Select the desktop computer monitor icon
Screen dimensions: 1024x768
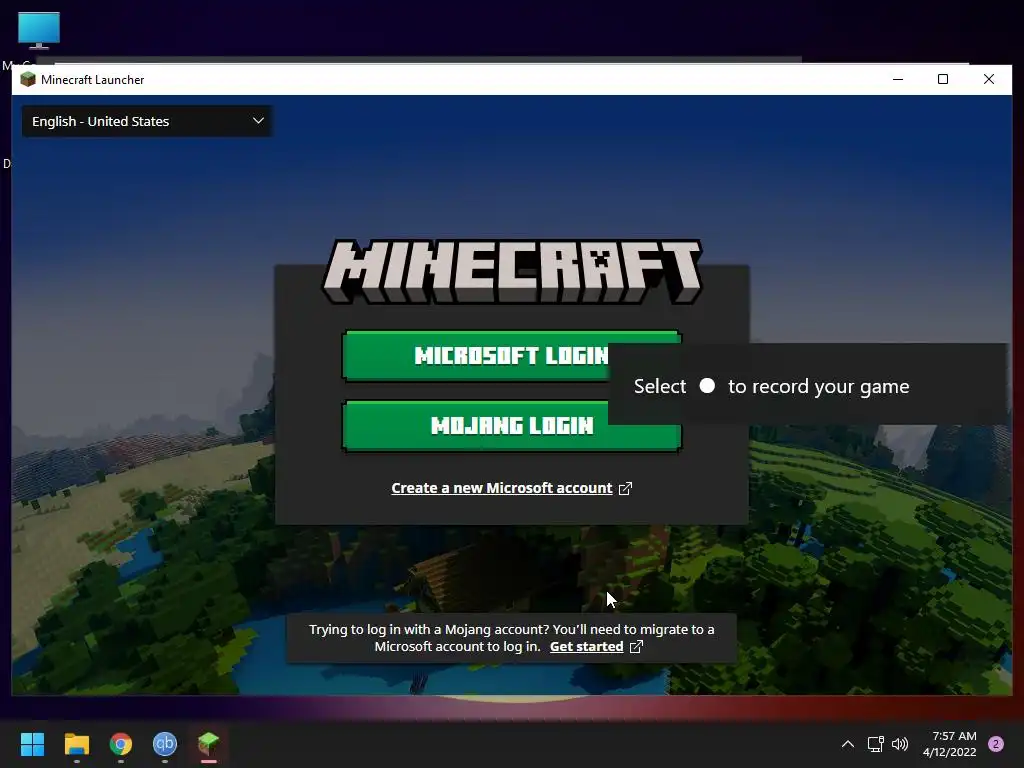click(x=39, y=30)
